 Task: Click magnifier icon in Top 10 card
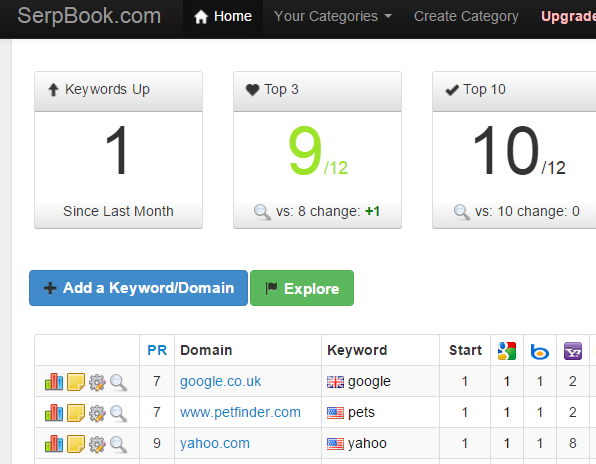[x=462, y=212]
